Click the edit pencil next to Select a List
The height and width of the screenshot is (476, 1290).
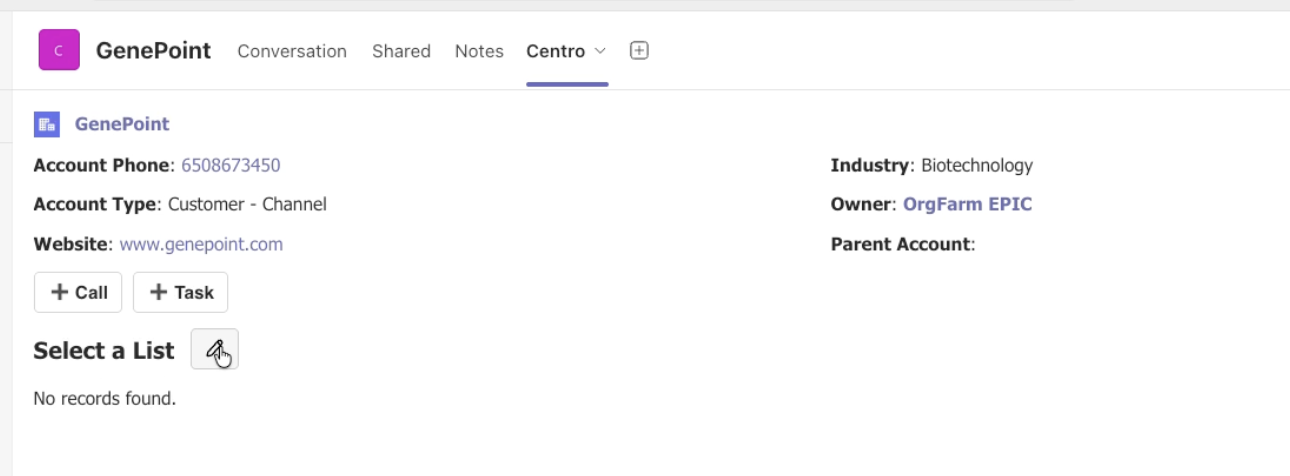(x=215, y=349)
